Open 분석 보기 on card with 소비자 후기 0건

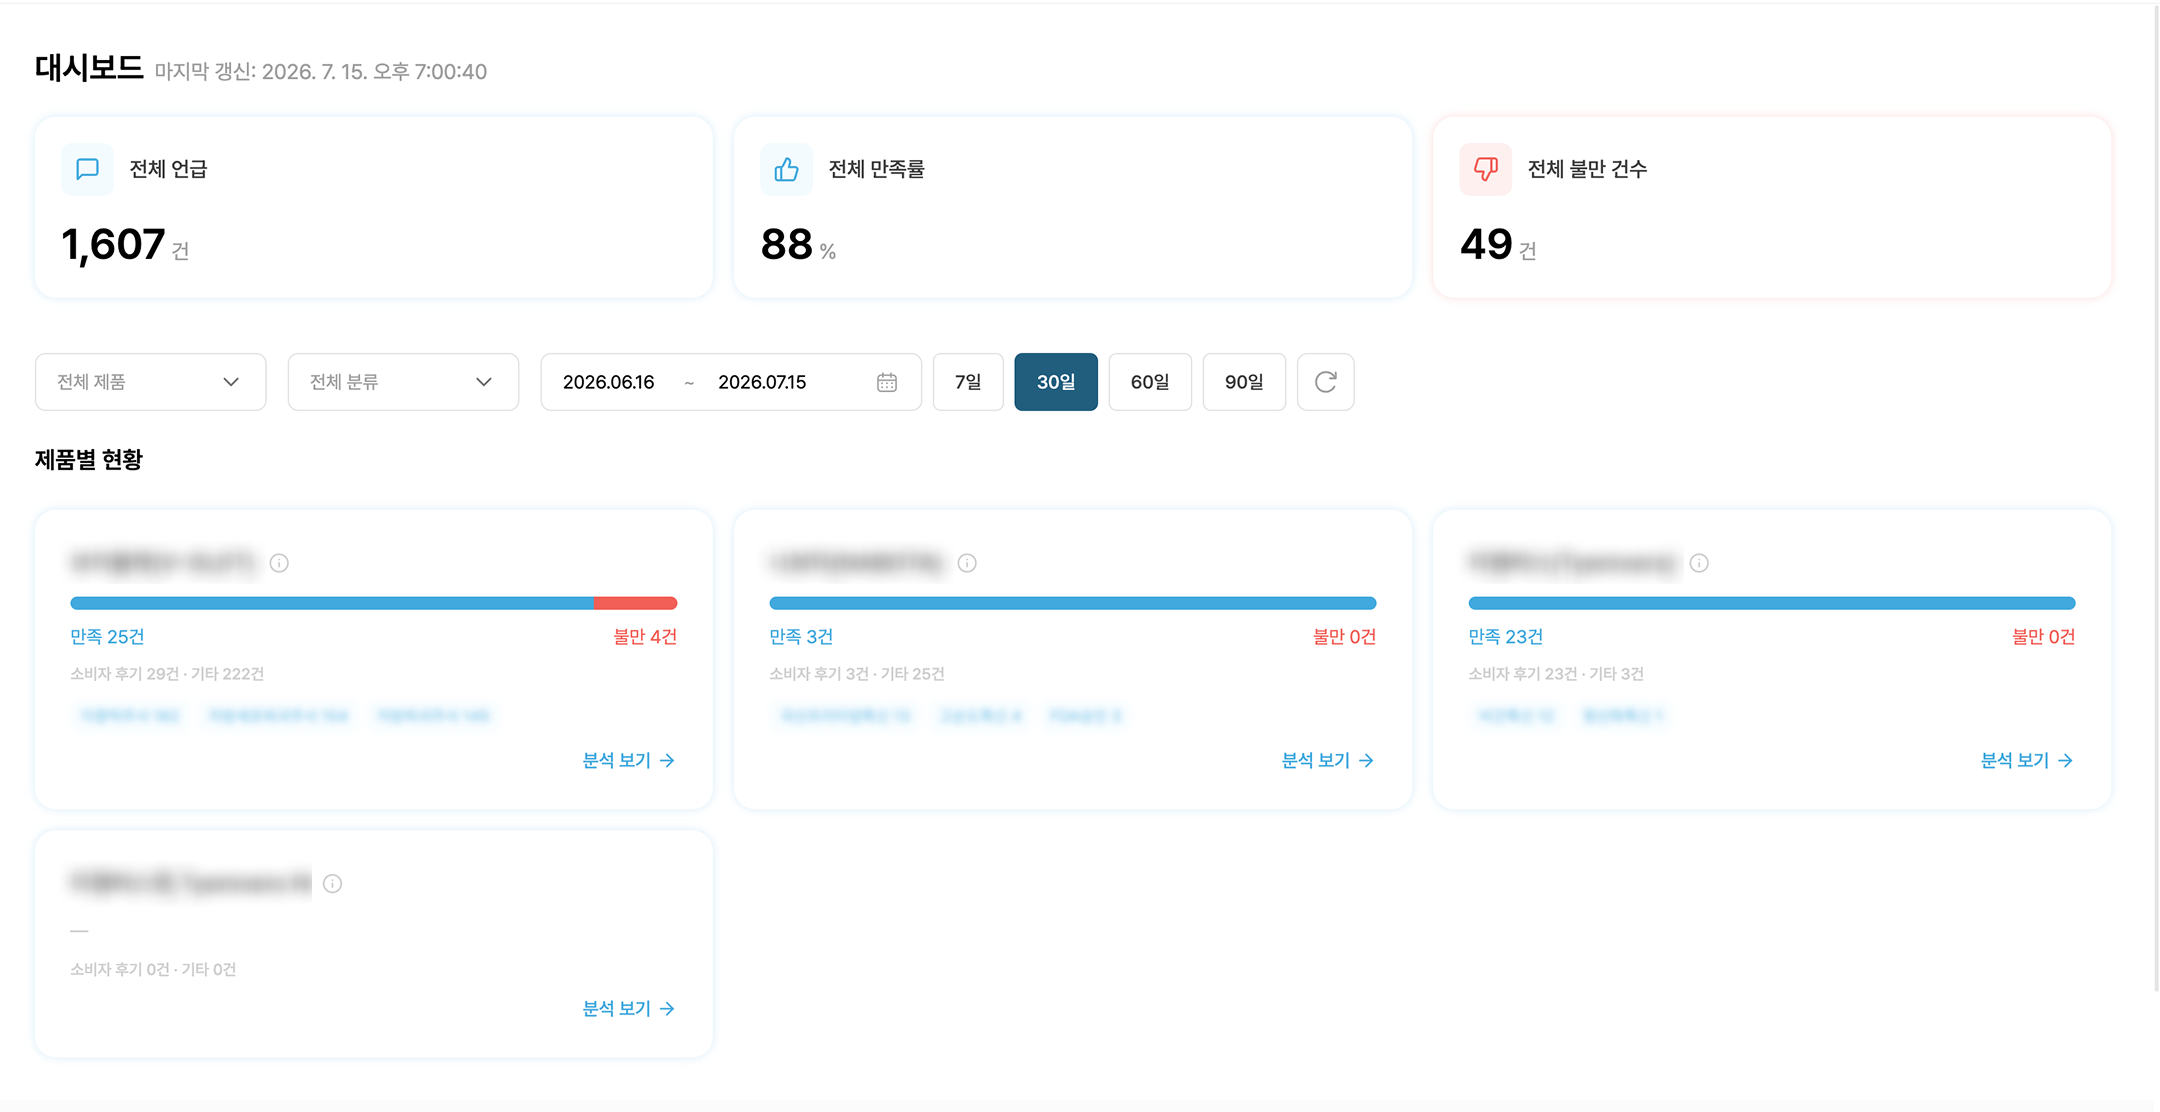coord(629,1009)
